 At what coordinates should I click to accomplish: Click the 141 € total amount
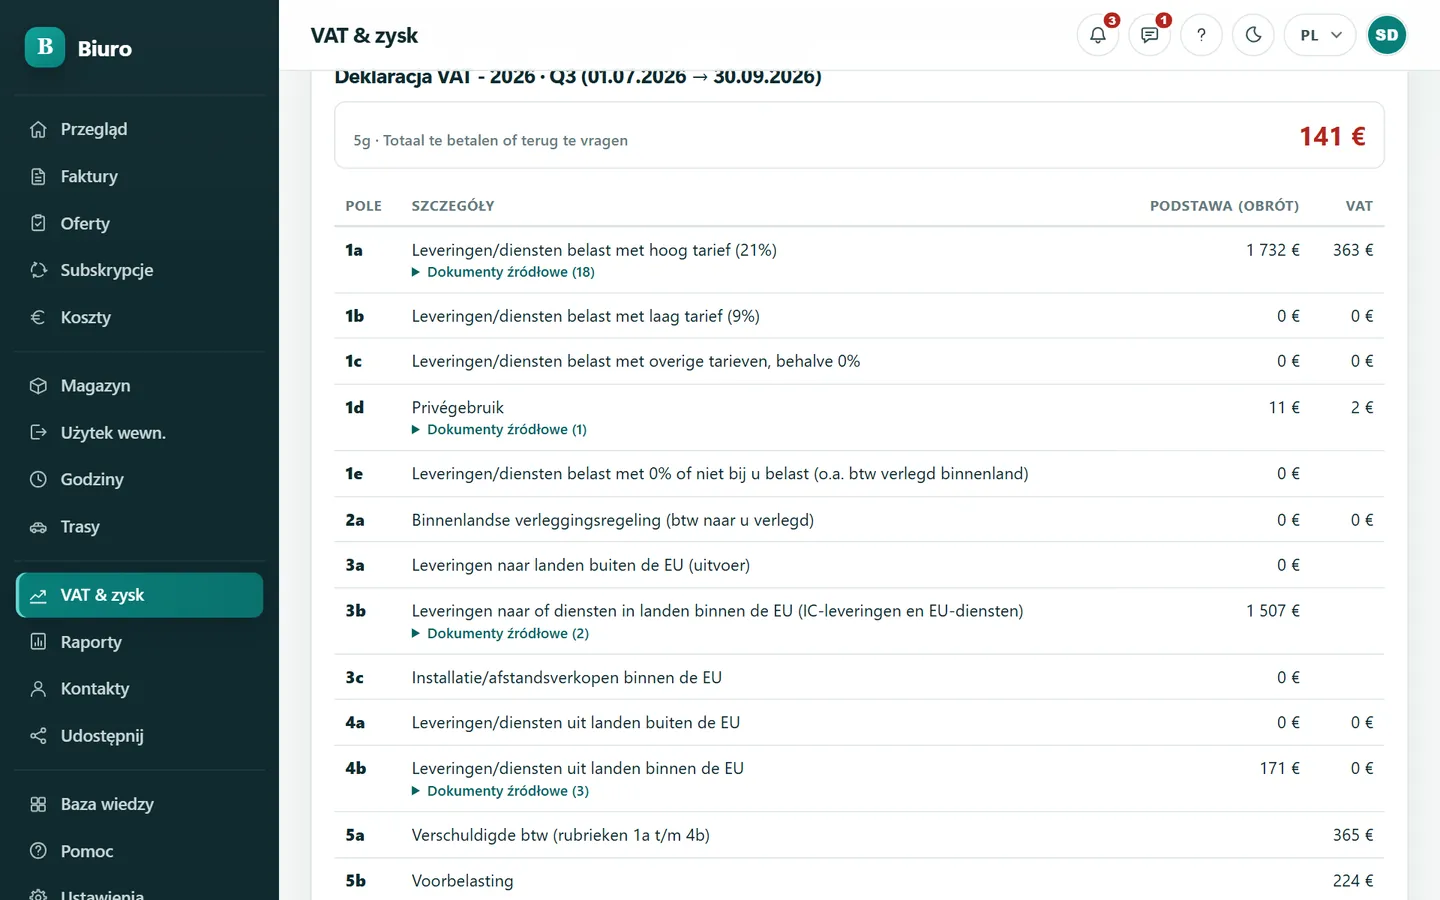point(1332,137)
